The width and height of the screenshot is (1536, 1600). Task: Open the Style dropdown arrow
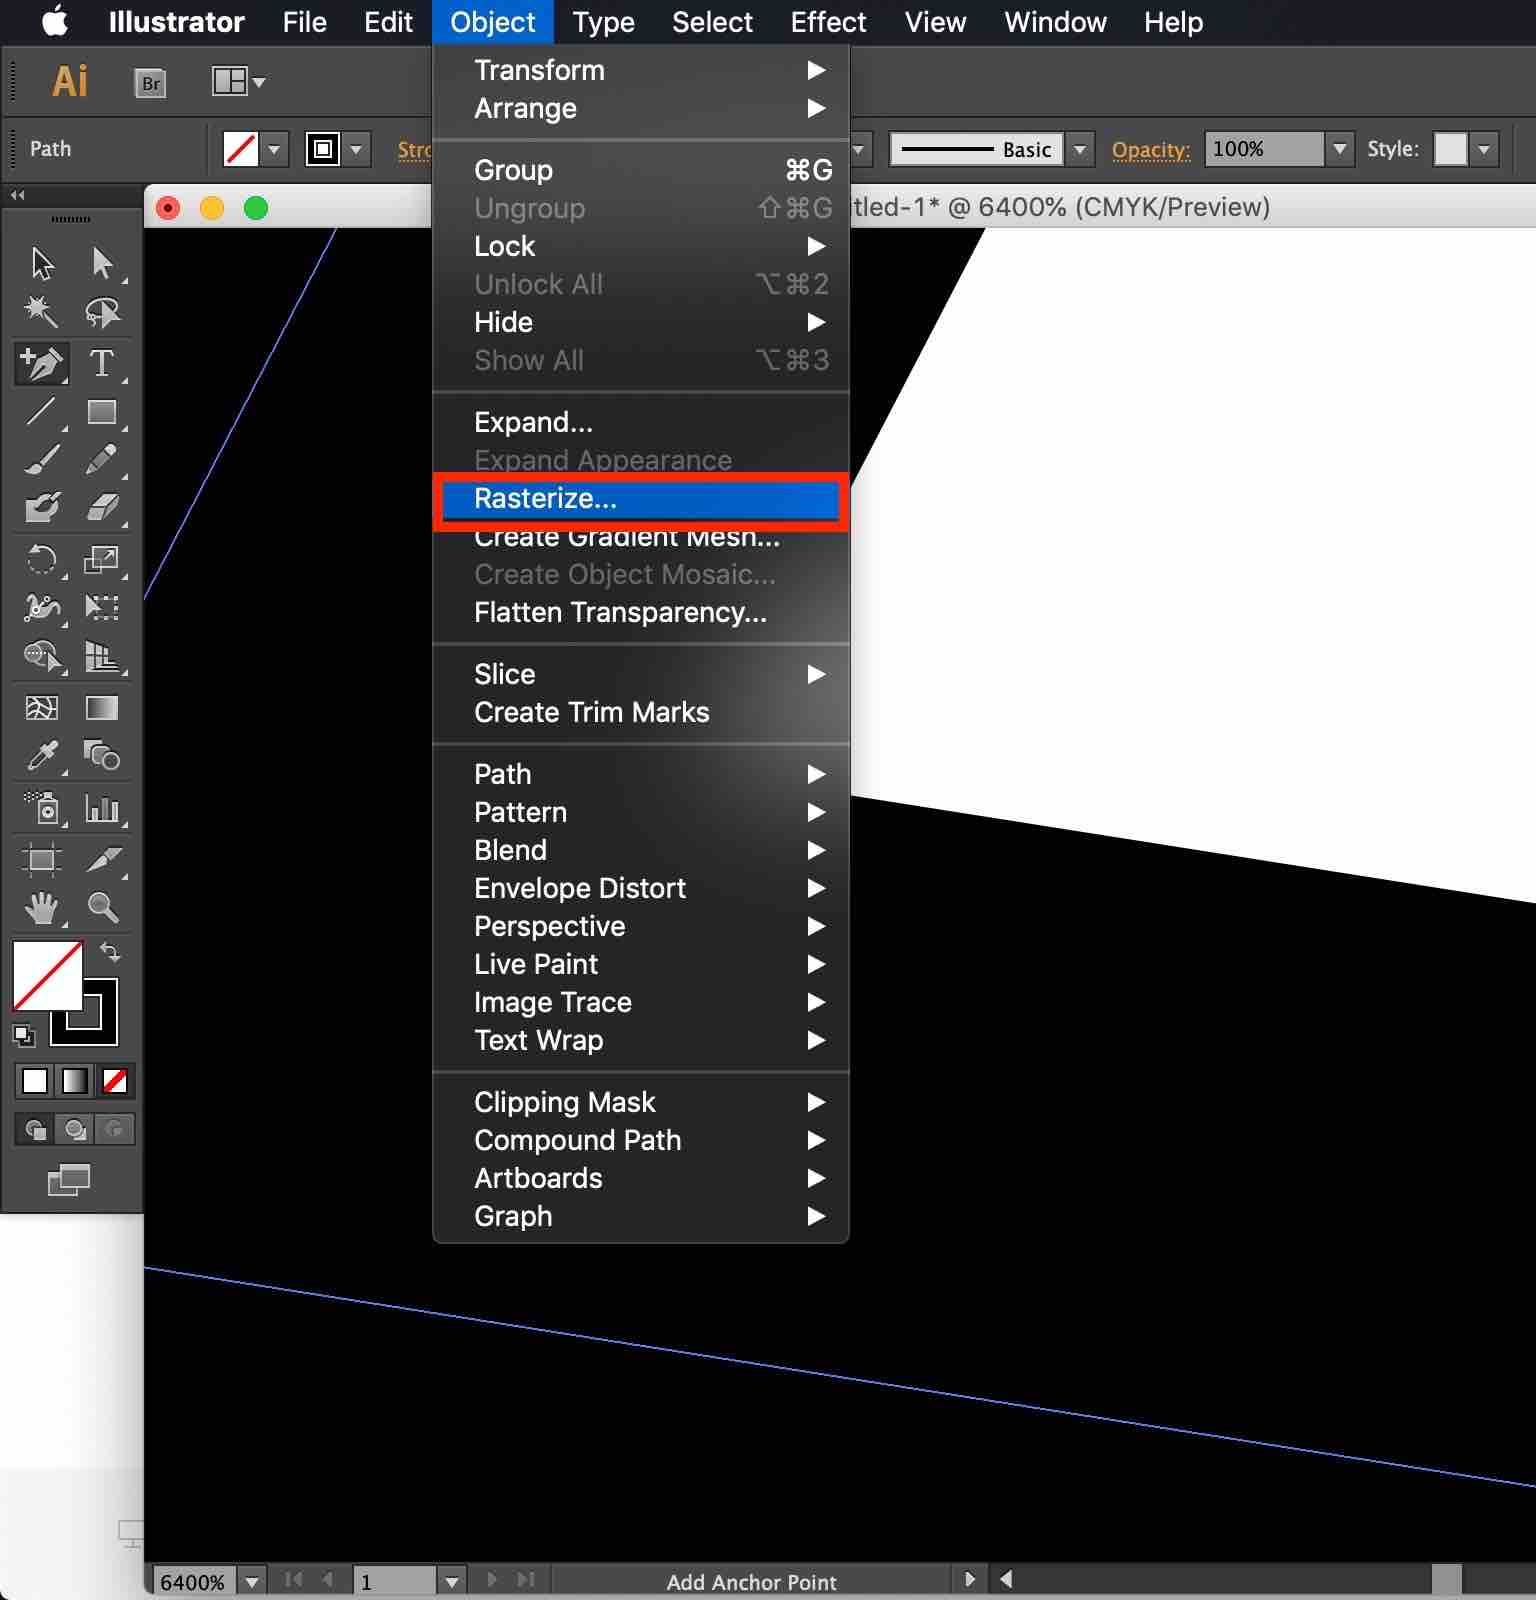(1484, 150)
